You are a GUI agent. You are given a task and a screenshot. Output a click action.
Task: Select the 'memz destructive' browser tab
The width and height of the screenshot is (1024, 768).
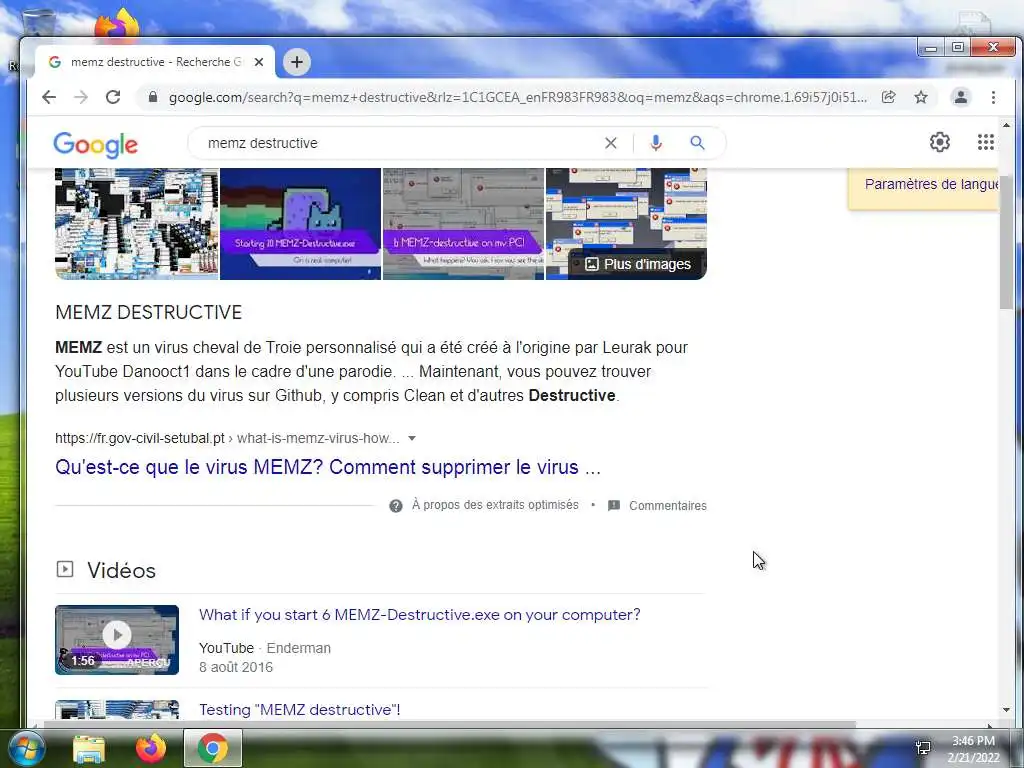155,62
